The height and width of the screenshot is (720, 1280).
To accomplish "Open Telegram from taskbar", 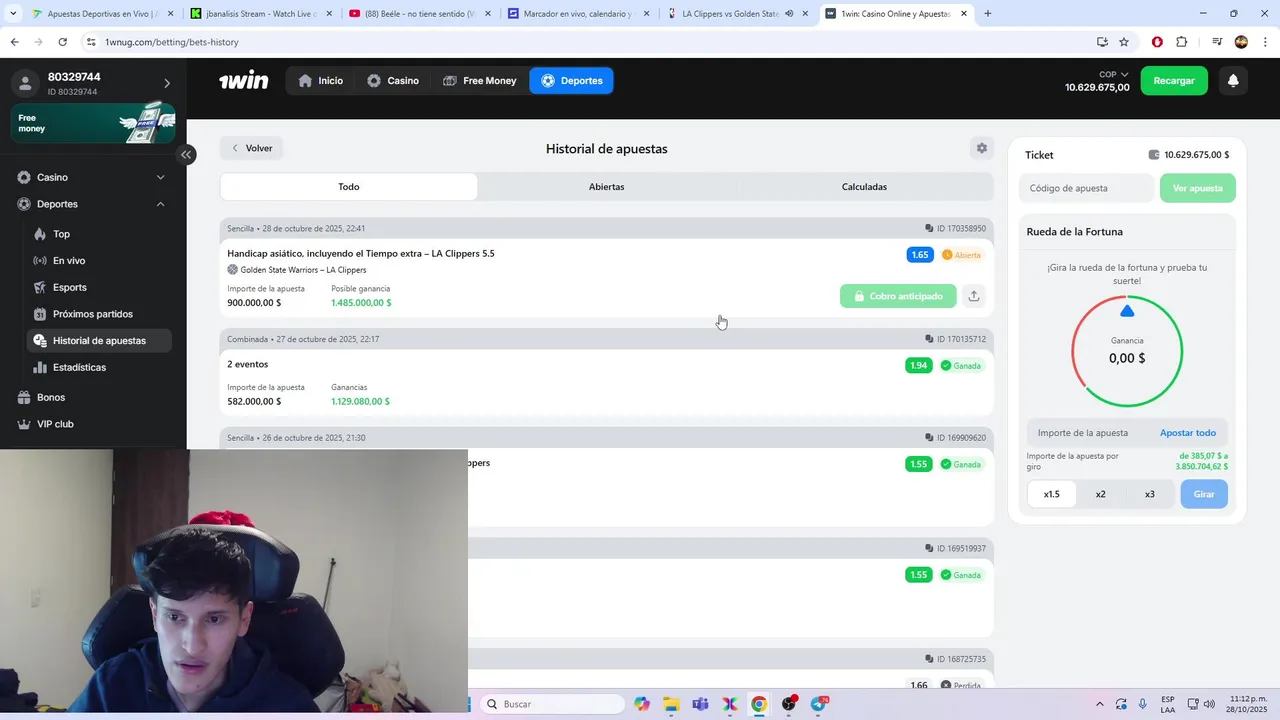I will click(819, 704).
